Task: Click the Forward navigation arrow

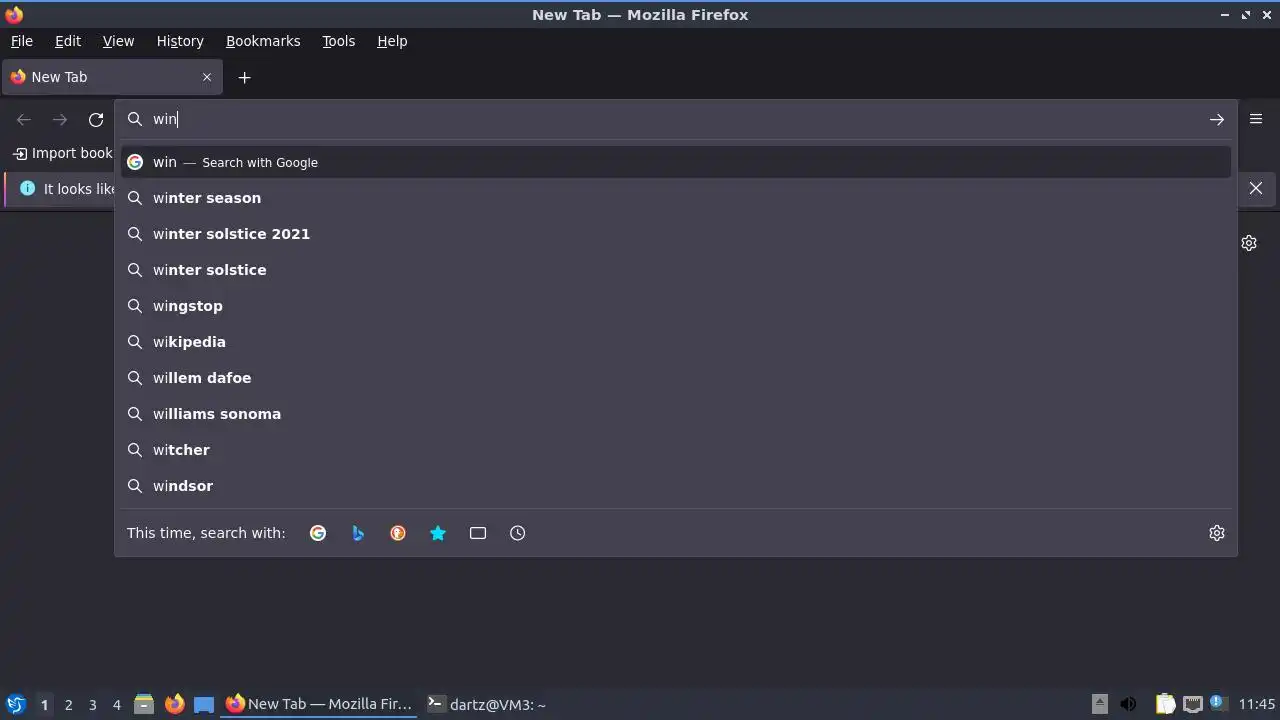Action: tap(60, 119)
